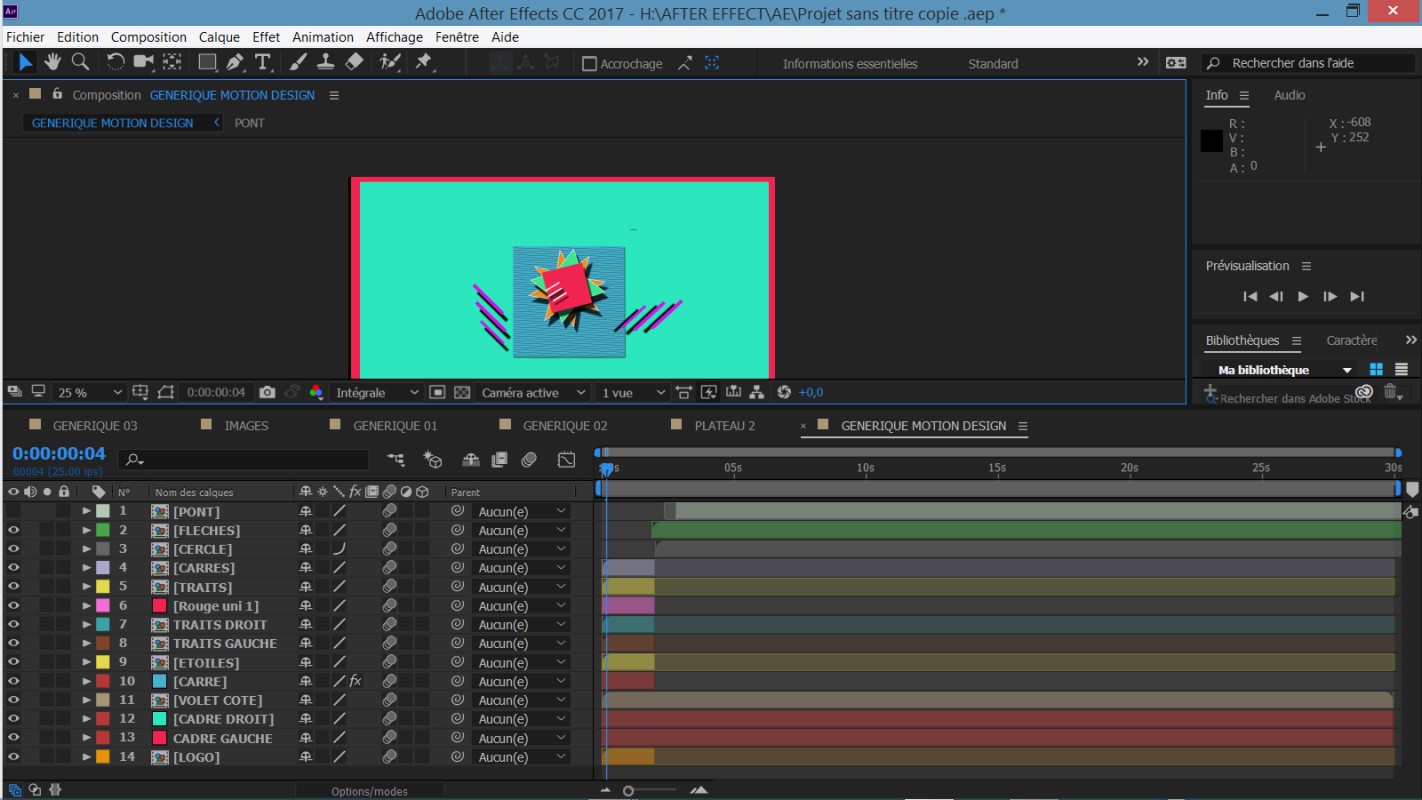Hide the FLECHES layer

13,530
